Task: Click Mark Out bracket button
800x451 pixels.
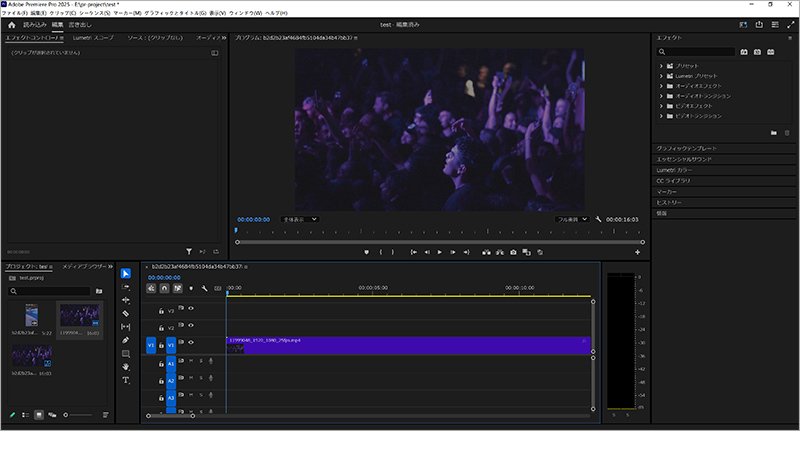Action: click(392, 252)
